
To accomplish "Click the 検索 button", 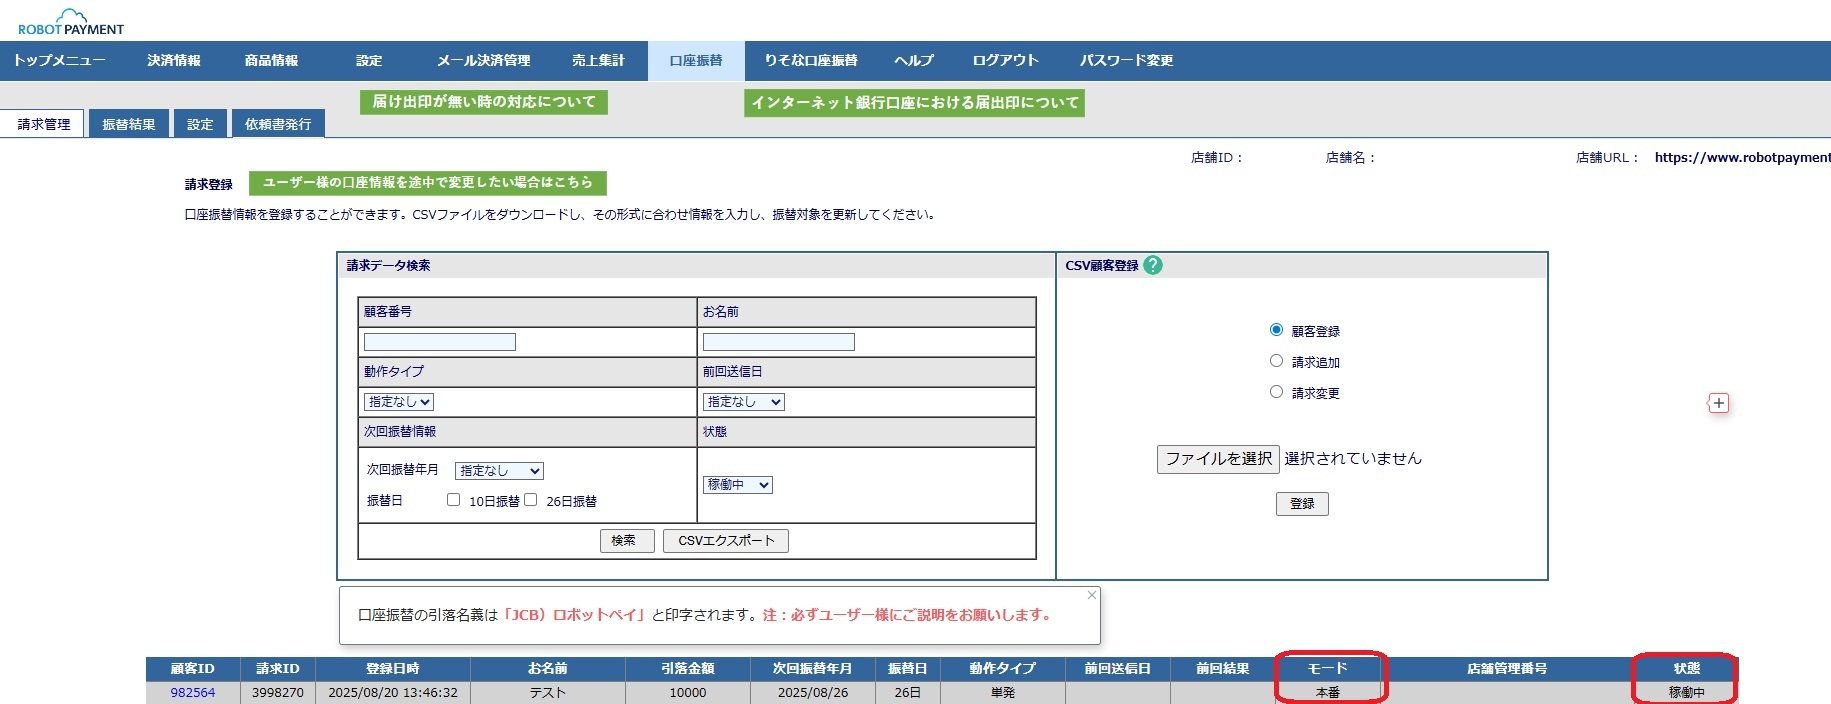I will [626, 541].
